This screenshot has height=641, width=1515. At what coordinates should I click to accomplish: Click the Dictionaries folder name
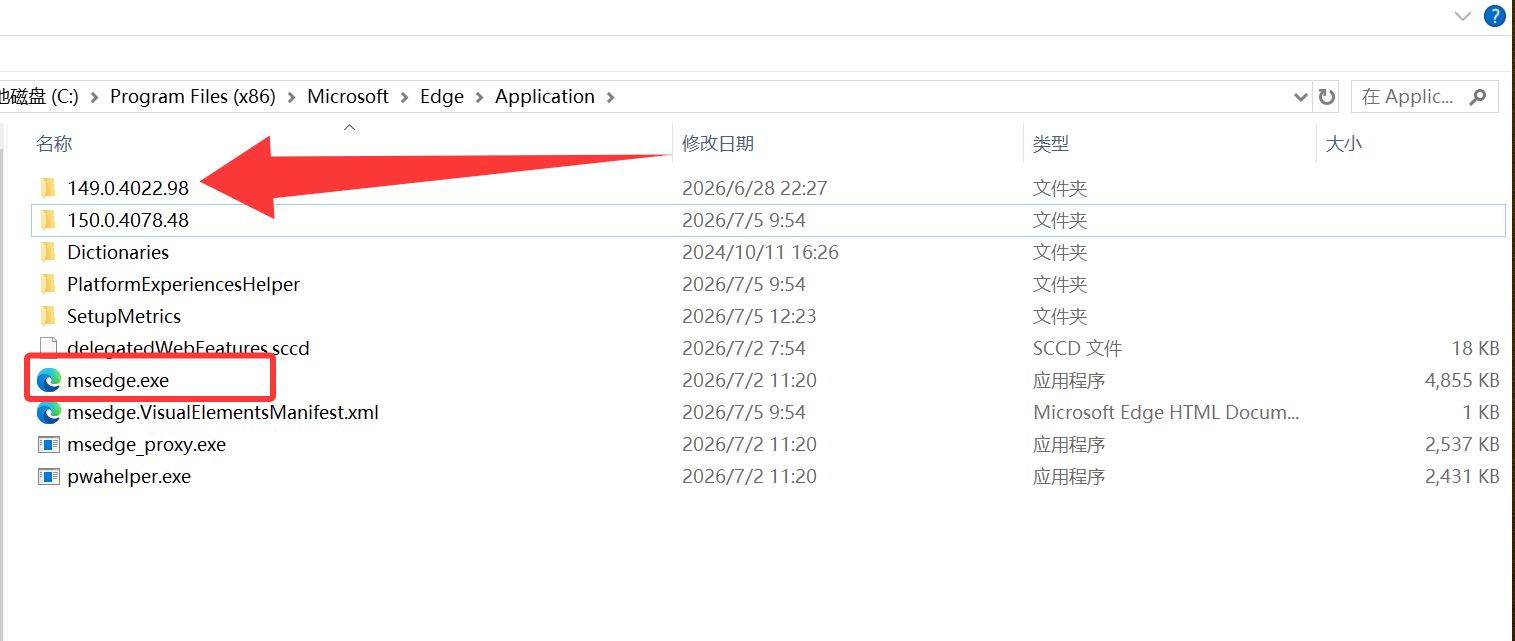(x=118, y=252)
